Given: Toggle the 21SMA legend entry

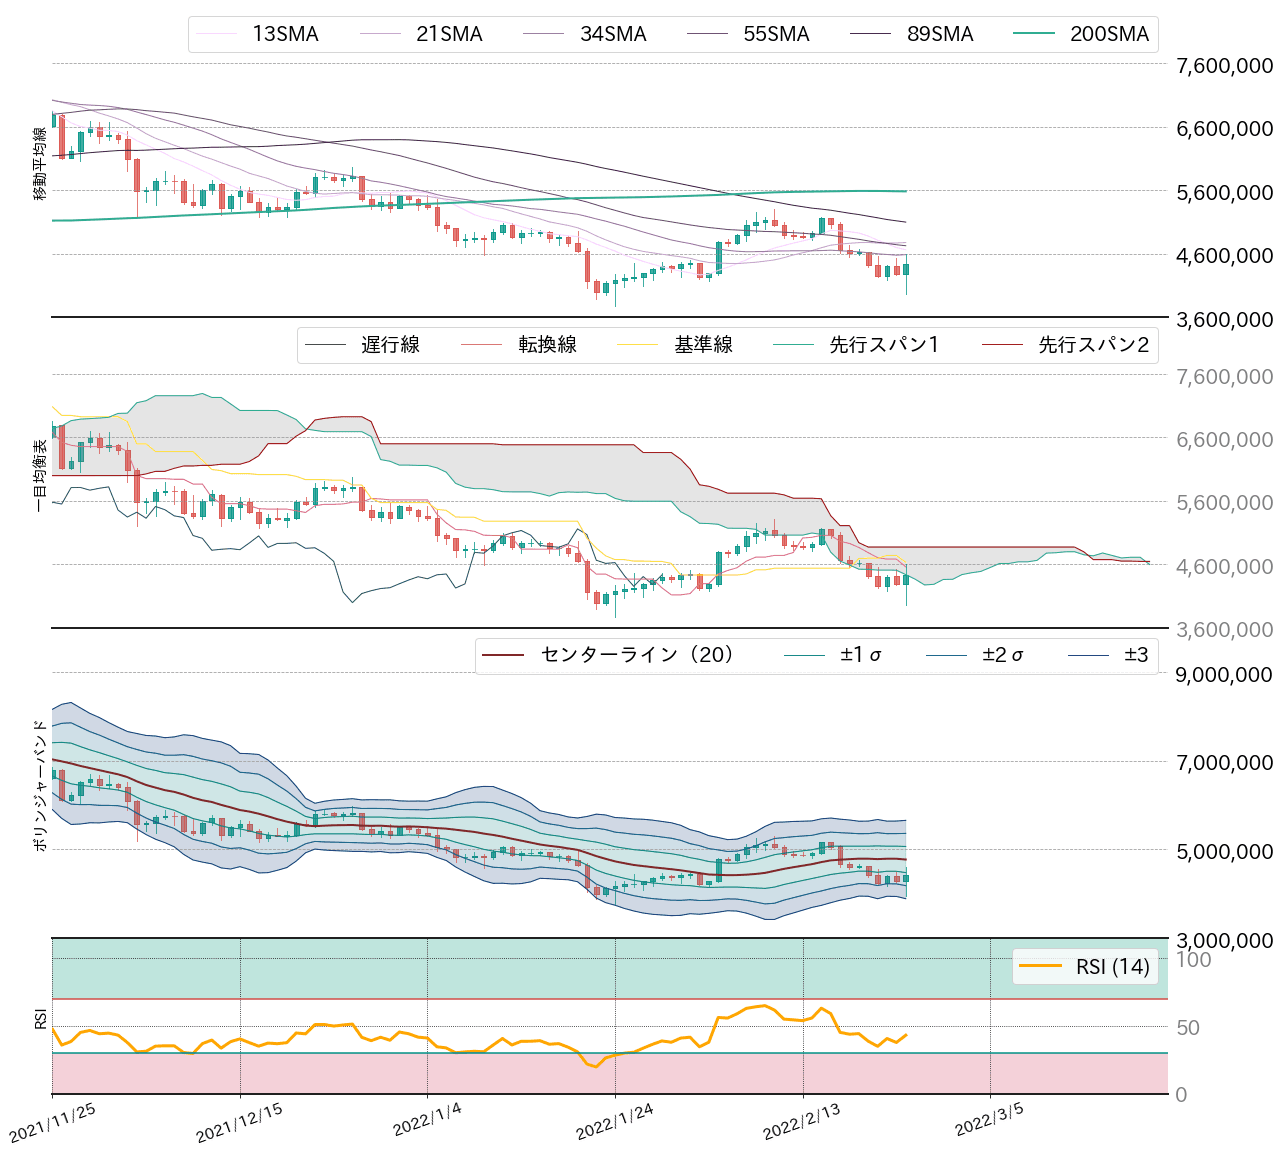Looking at the screenshot, I should click(450, 33).
